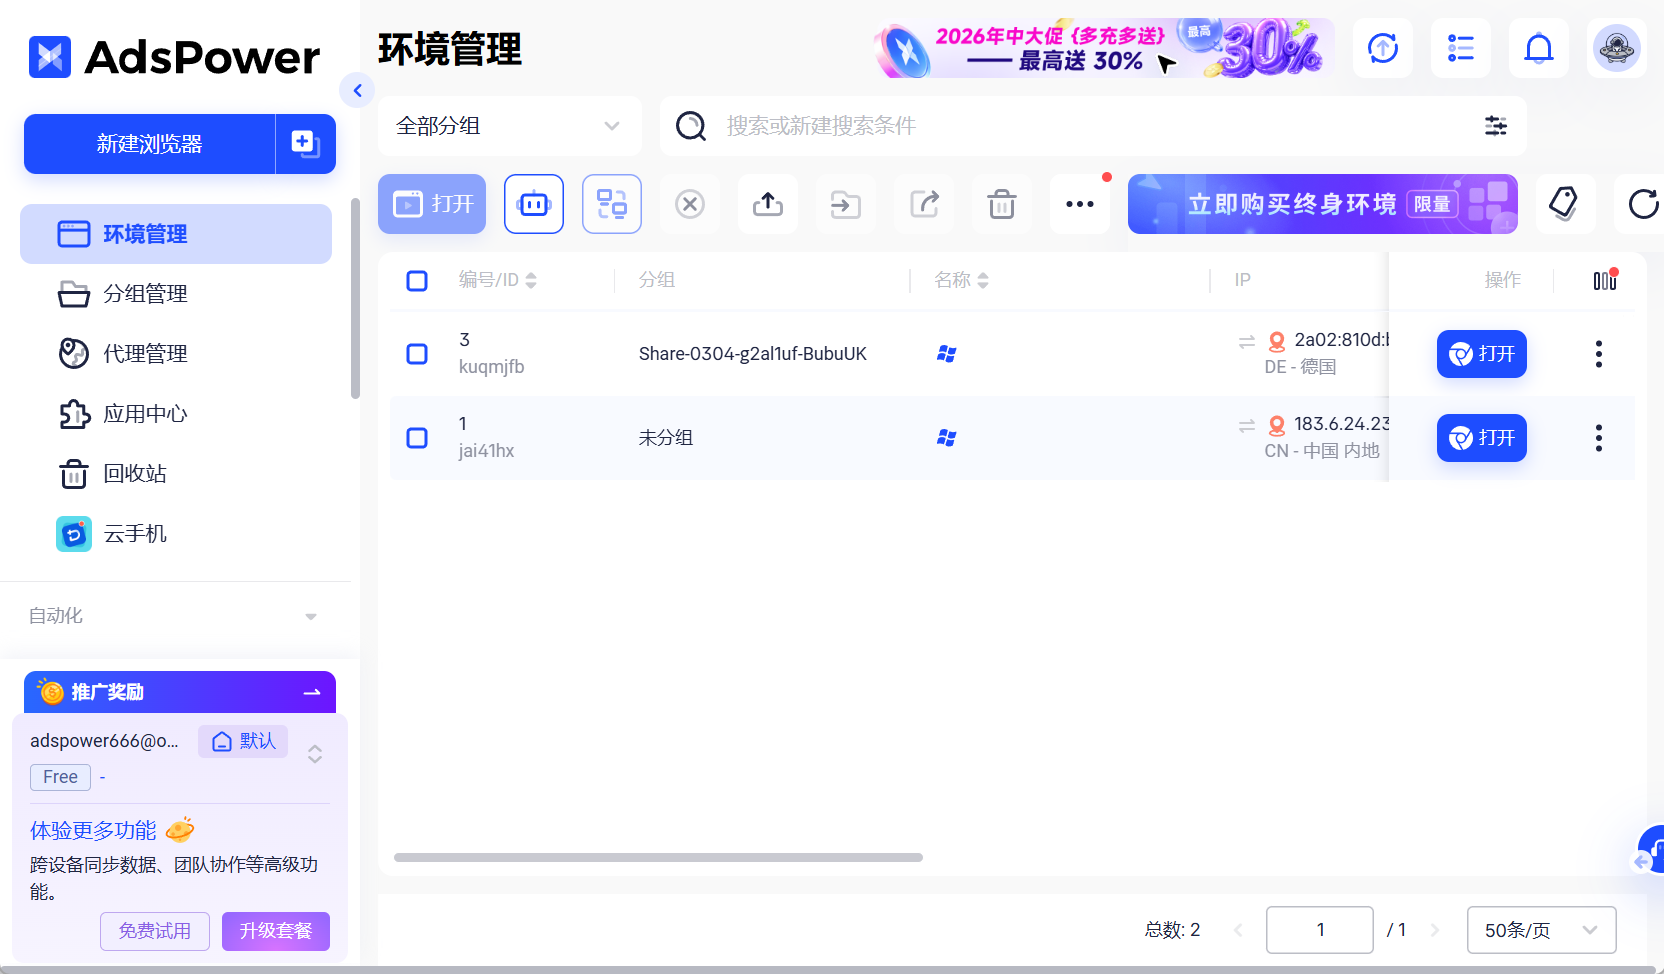Click the move-to-group arrow toolbar icon

tap(846, 204)
